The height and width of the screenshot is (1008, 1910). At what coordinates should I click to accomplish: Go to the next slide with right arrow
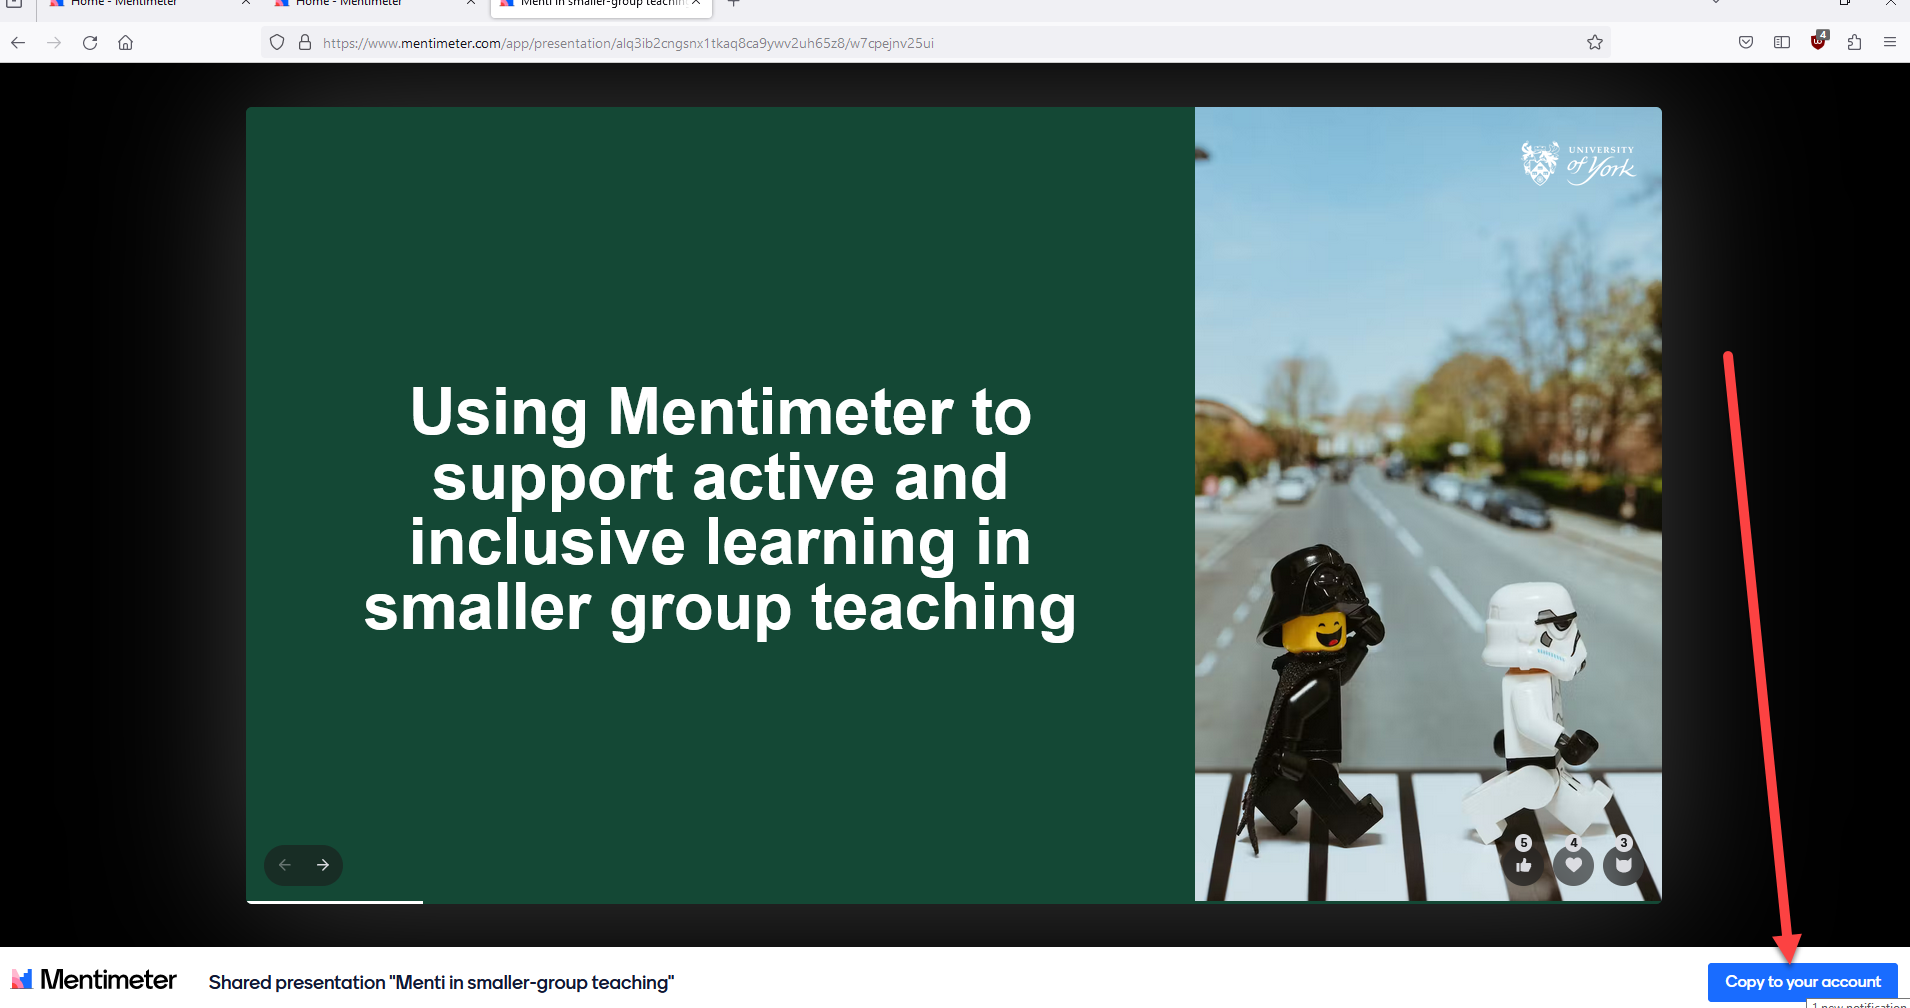point(323,865)
